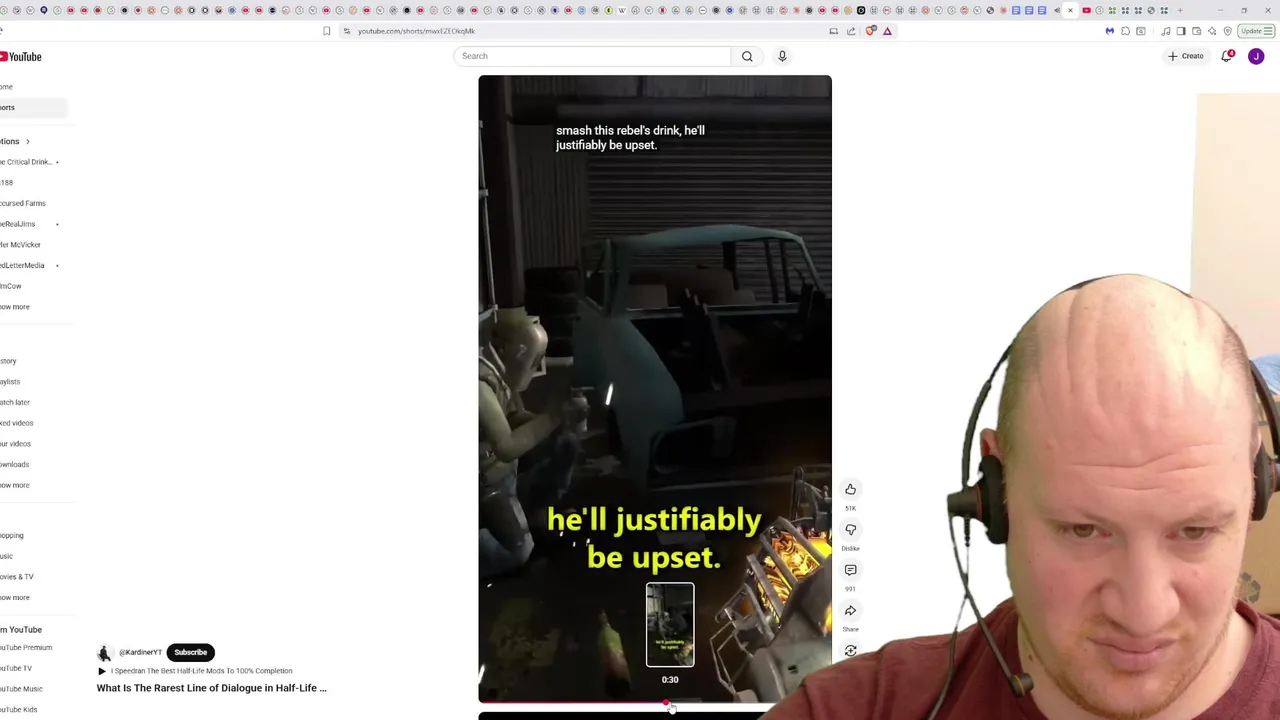Click the media music note toolbar icon
The width and height of the screenshot is (1280, 720).
point(1166,31)
